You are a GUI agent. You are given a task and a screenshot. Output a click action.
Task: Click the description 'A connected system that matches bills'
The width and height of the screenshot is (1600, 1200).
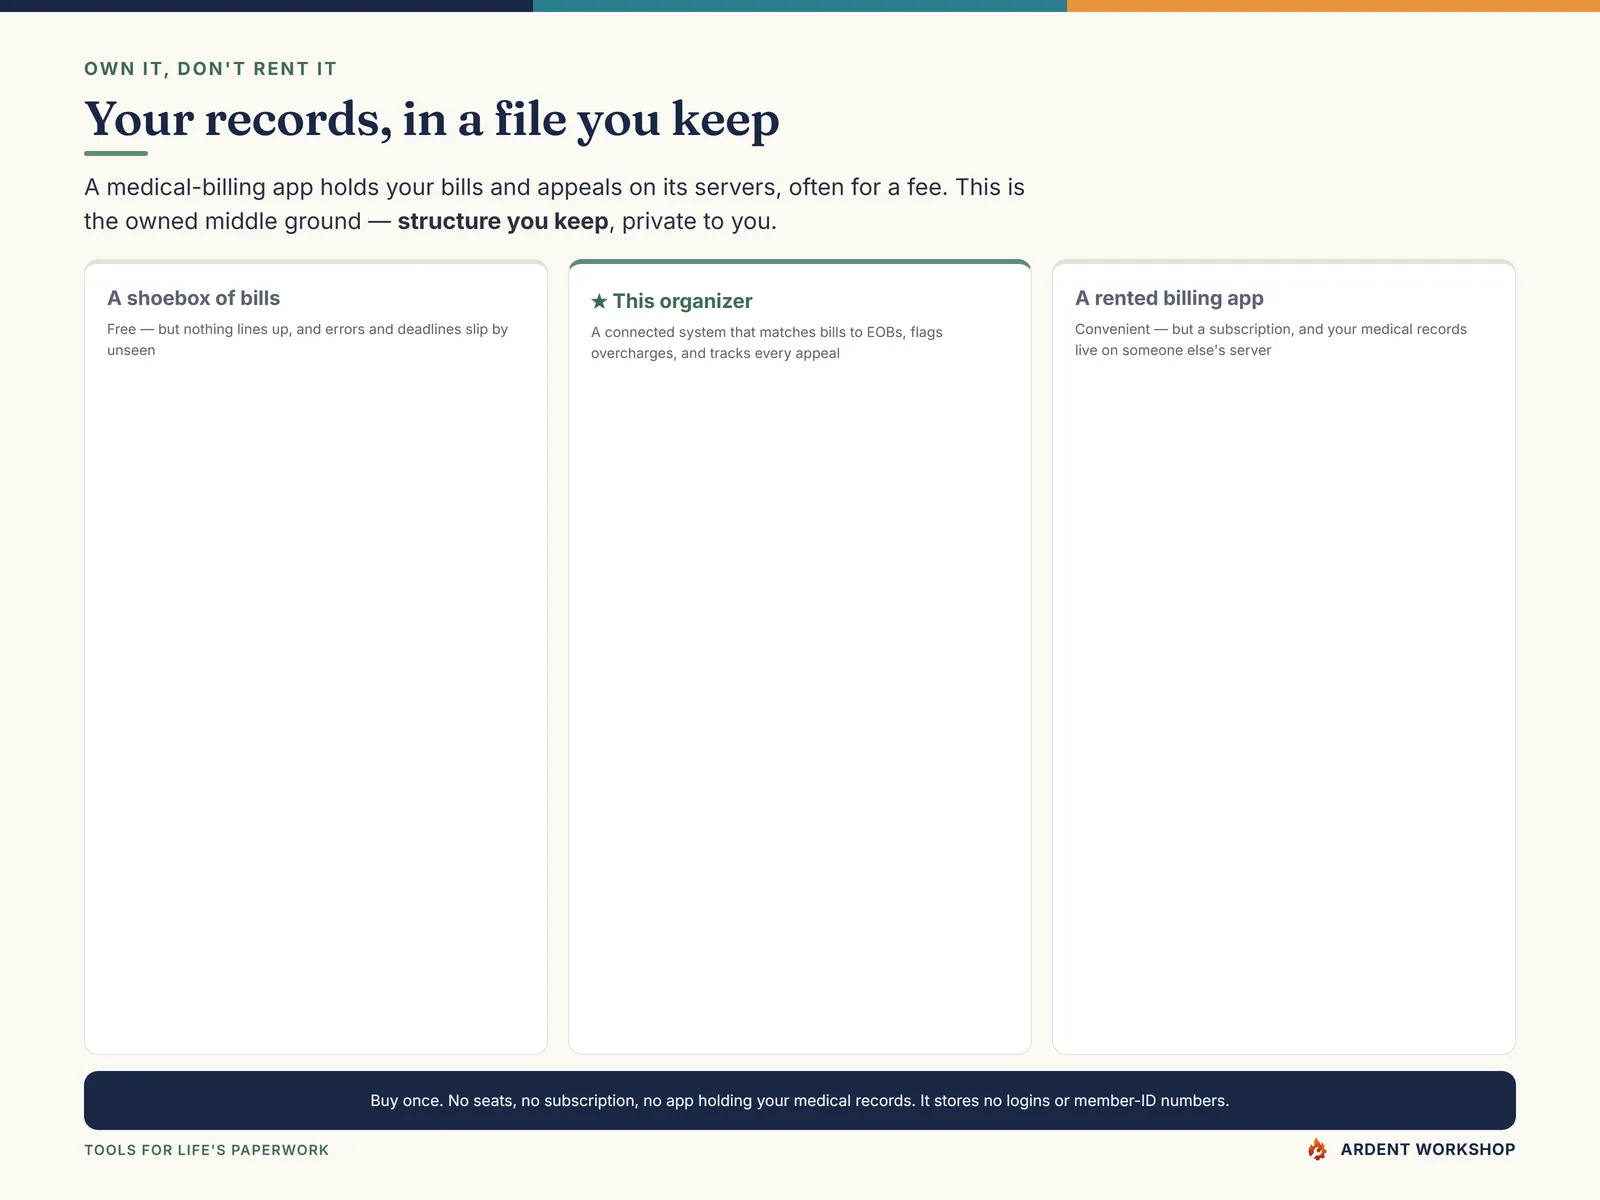pos(767,342)
